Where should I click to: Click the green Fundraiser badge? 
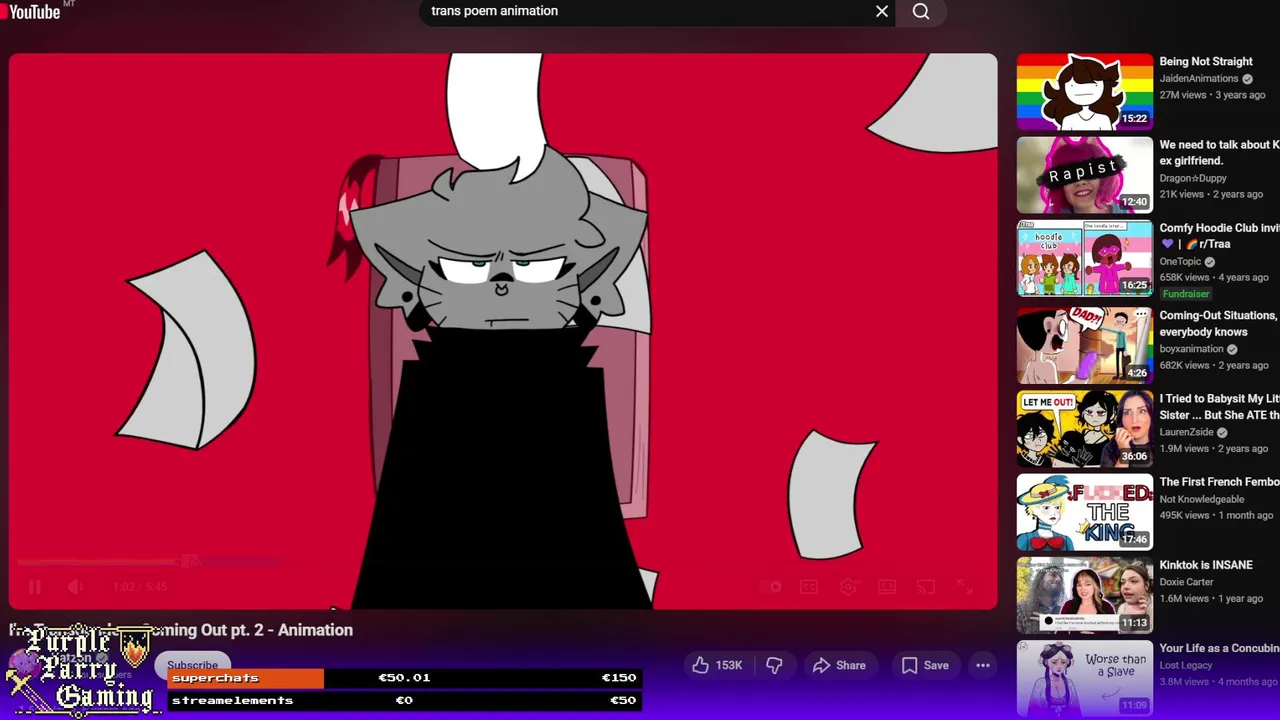tap(1186, 294)
